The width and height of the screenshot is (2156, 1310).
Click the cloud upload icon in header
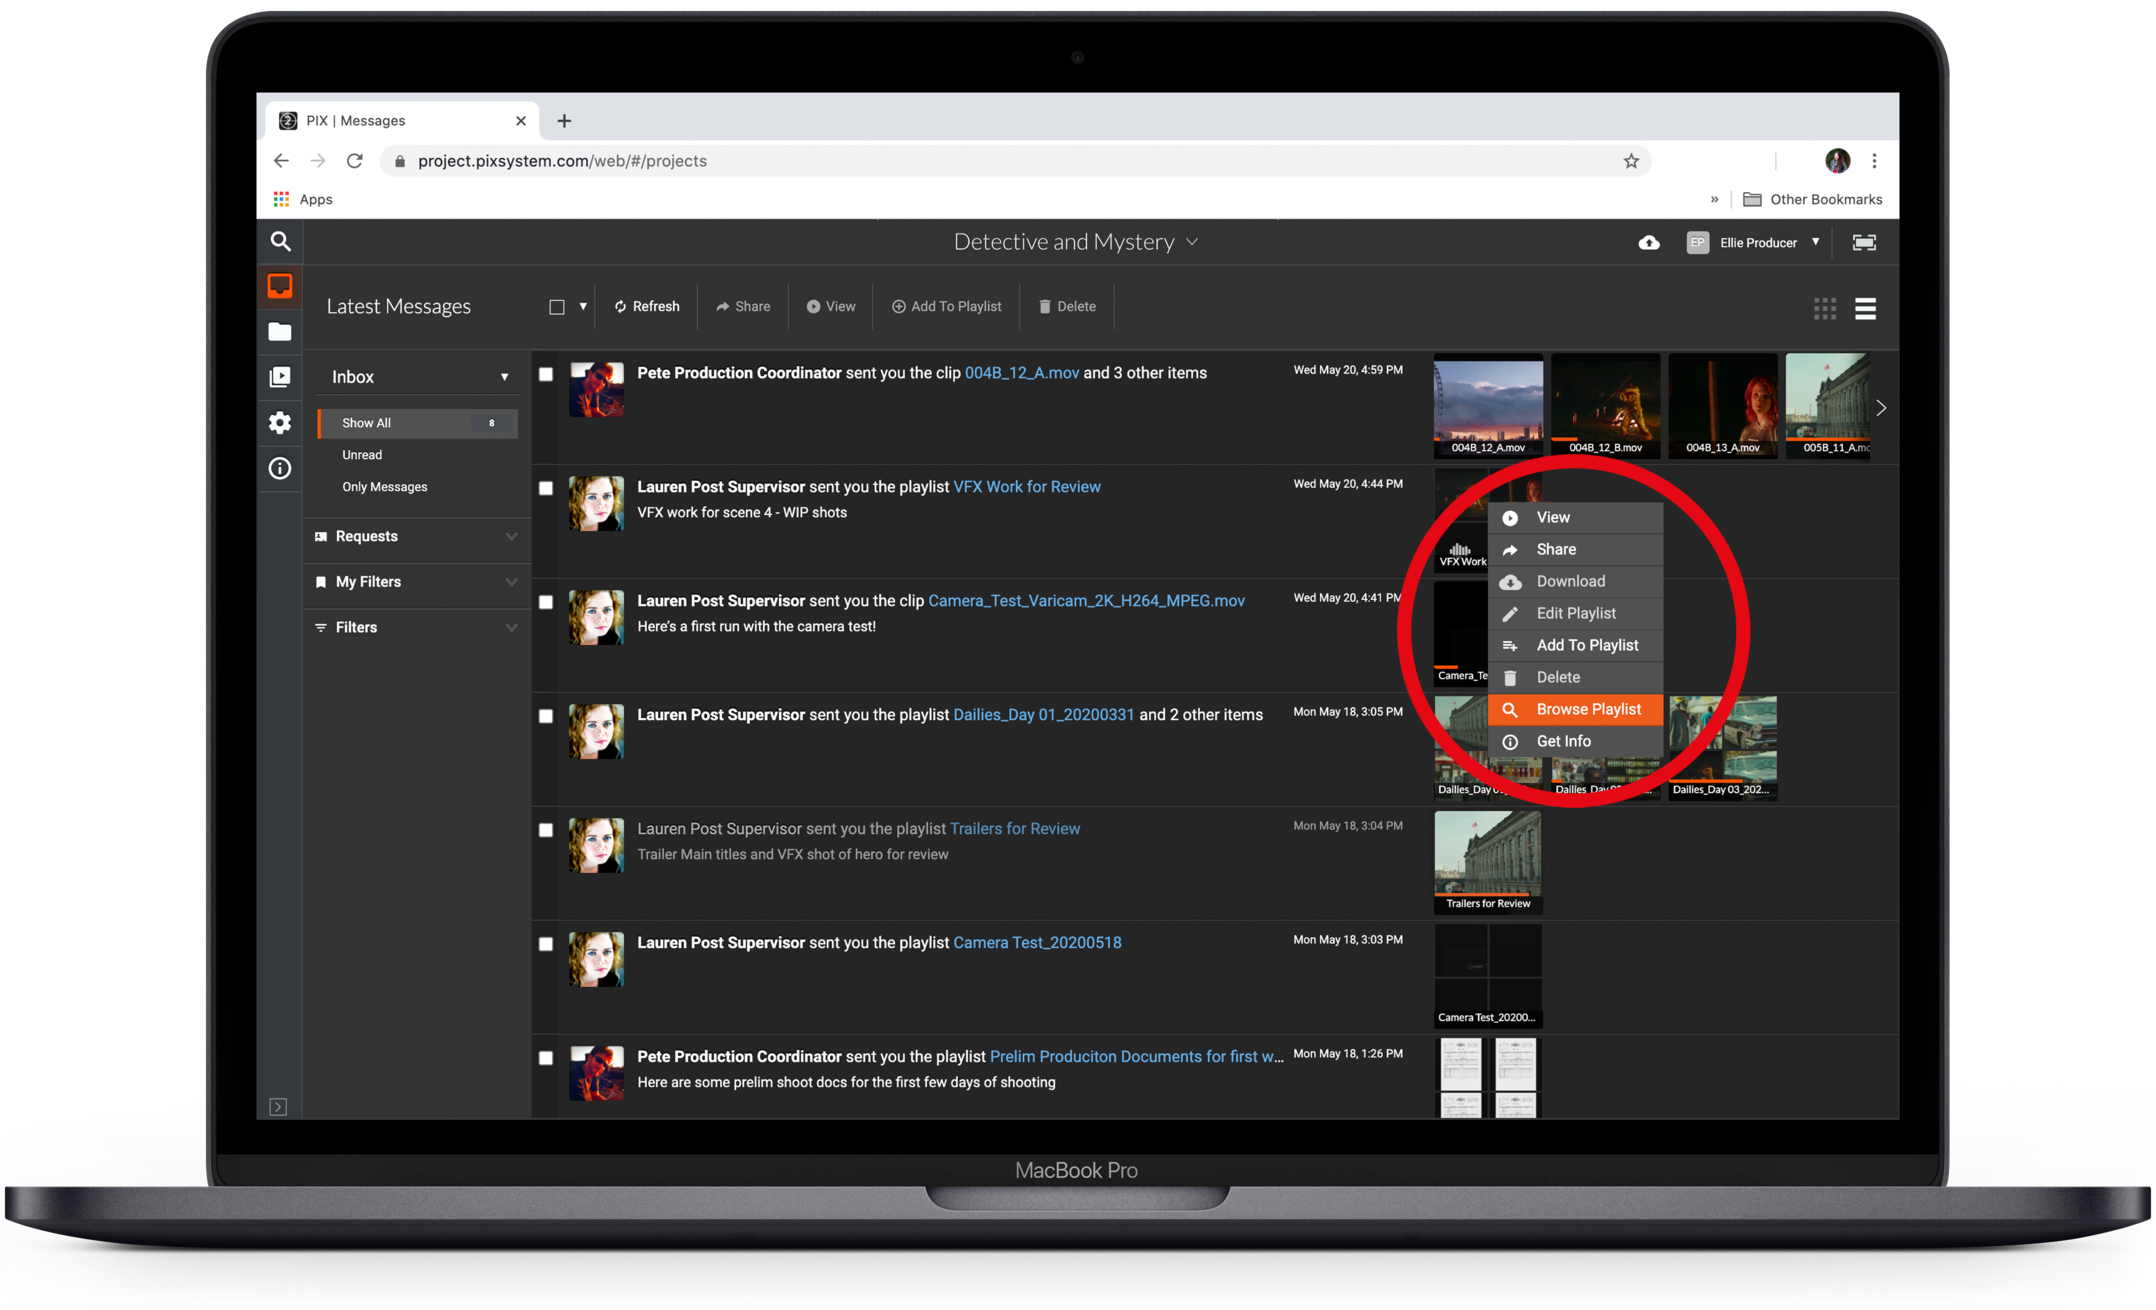click(1649, 243)
